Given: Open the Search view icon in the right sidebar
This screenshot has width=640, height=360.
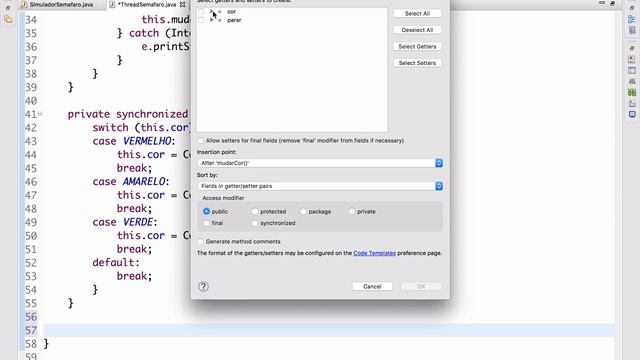Looking at the screenshot, I should [x=632, y=82].
